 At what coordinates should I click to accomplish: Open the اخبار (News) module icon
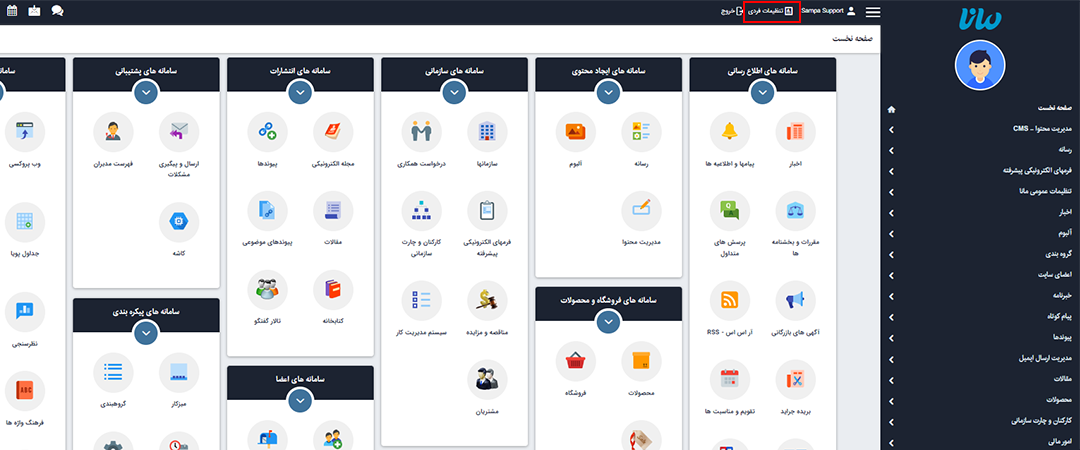click(795, 132)
